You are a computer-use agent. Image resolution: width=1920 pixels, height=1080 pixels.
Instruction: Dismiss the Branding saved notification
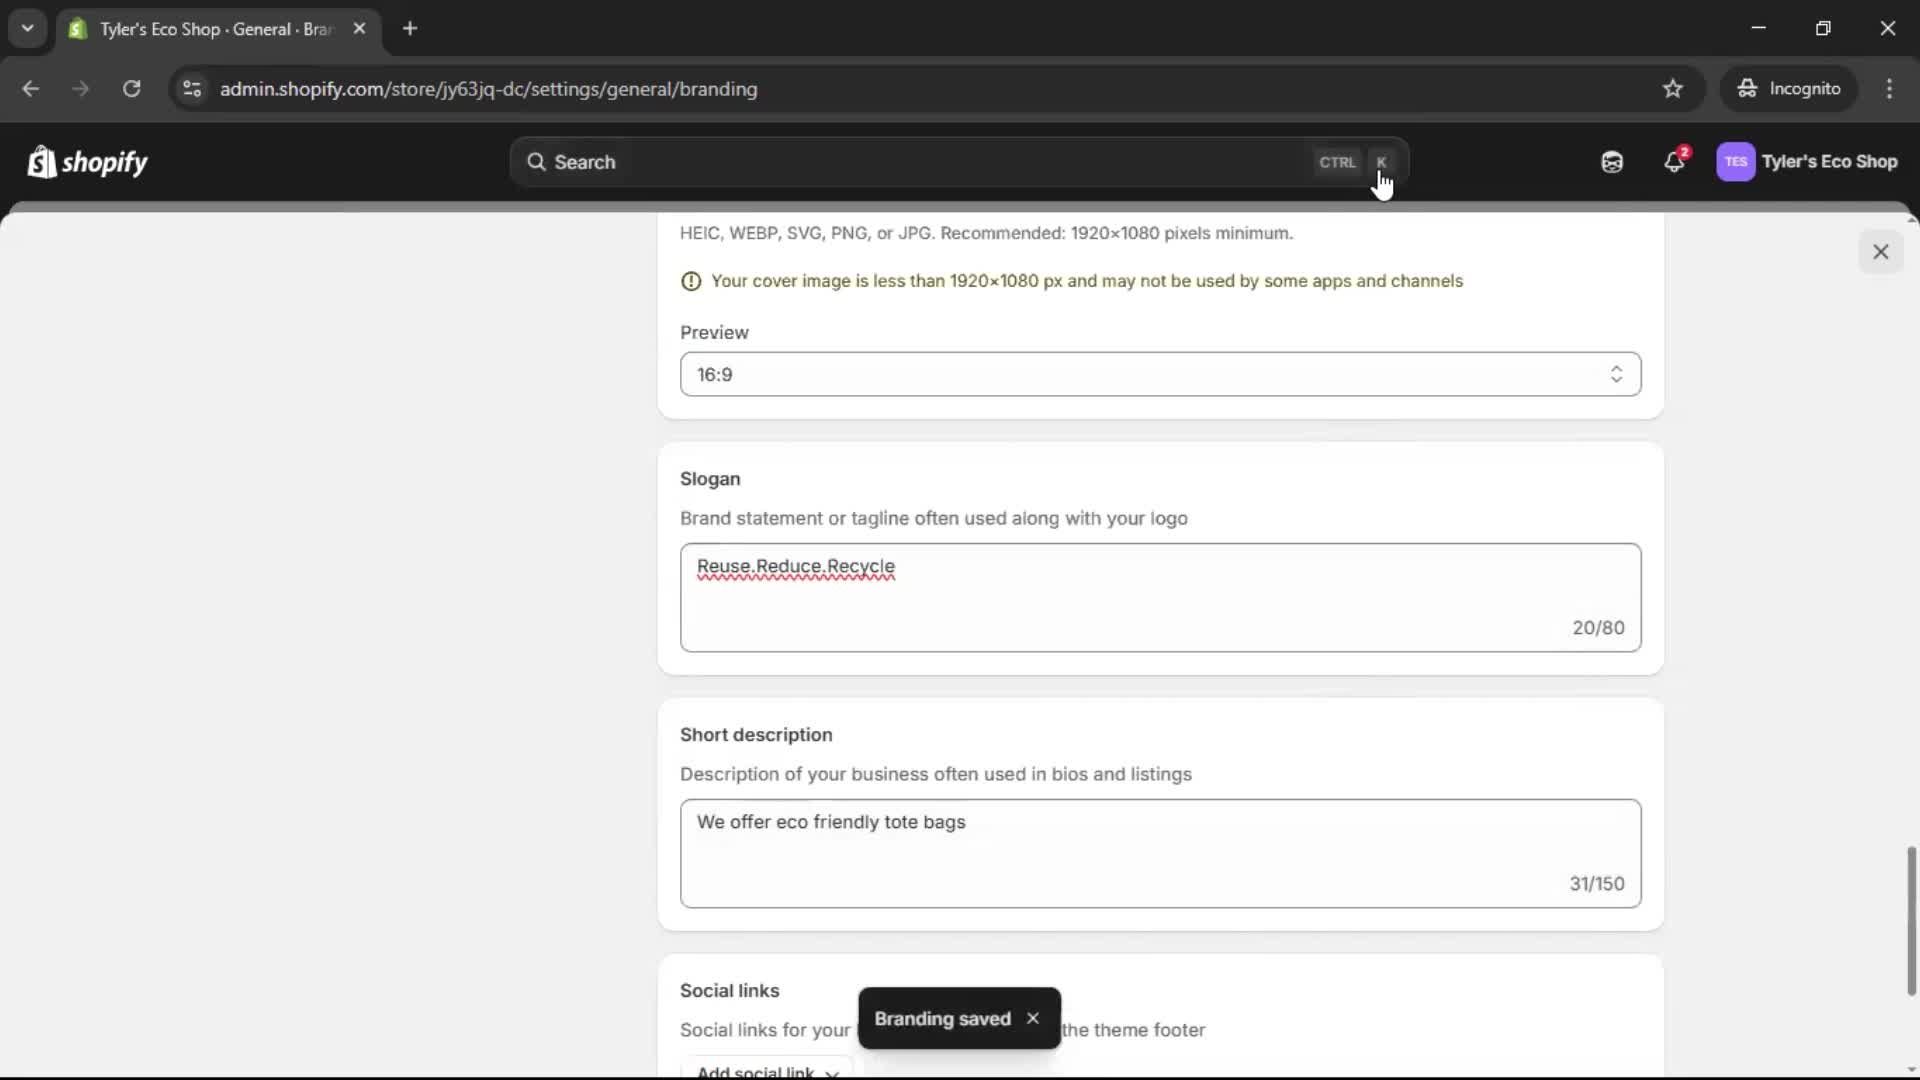click(x=1032, y=1018)
